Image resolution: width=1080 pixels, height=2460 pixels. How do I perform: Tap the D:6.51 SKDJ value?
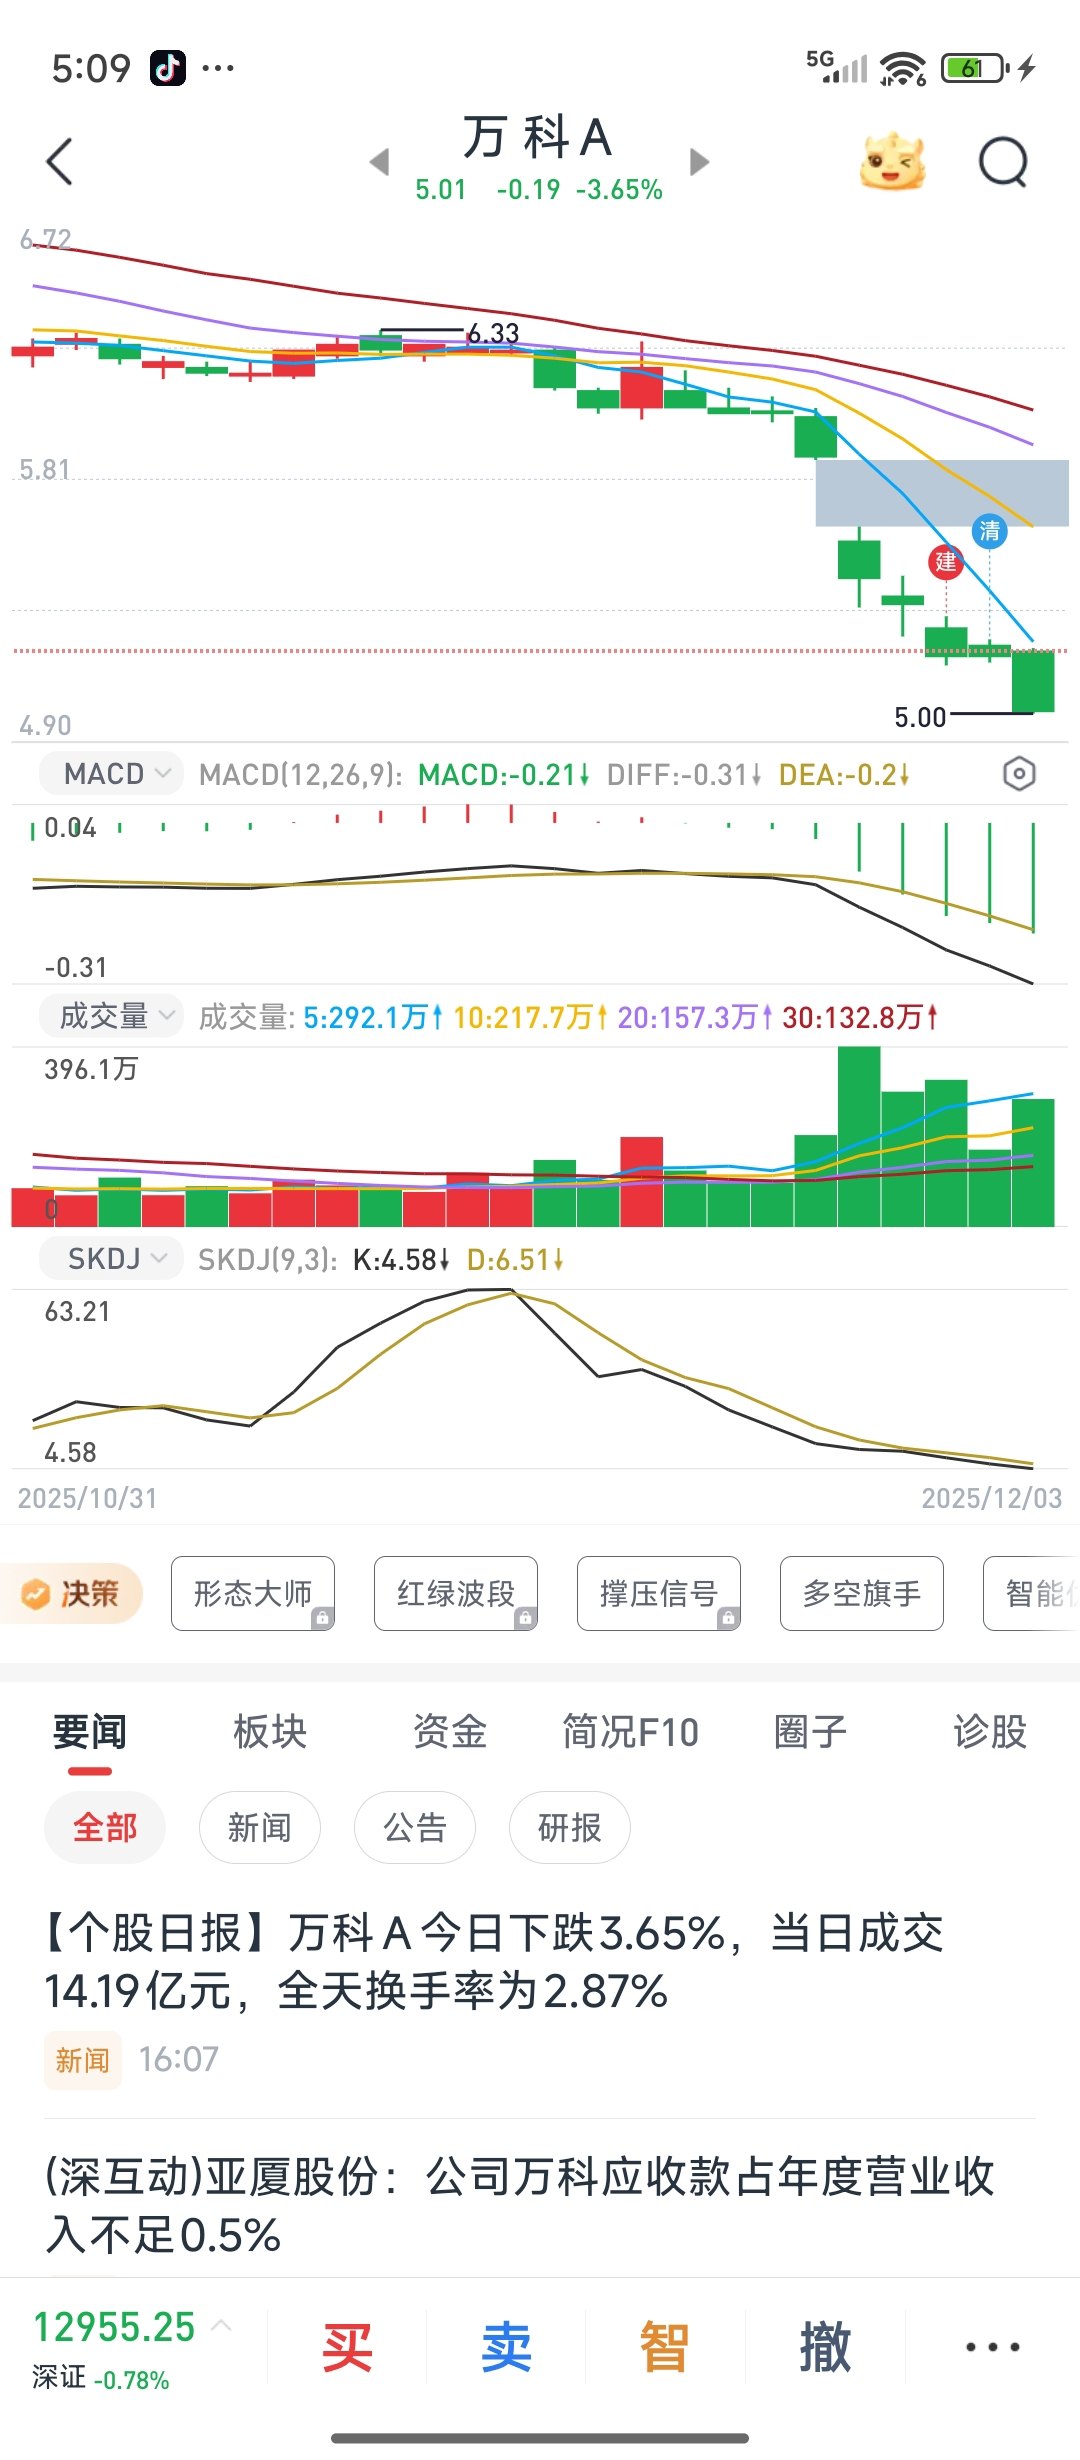pos(516,1259)
